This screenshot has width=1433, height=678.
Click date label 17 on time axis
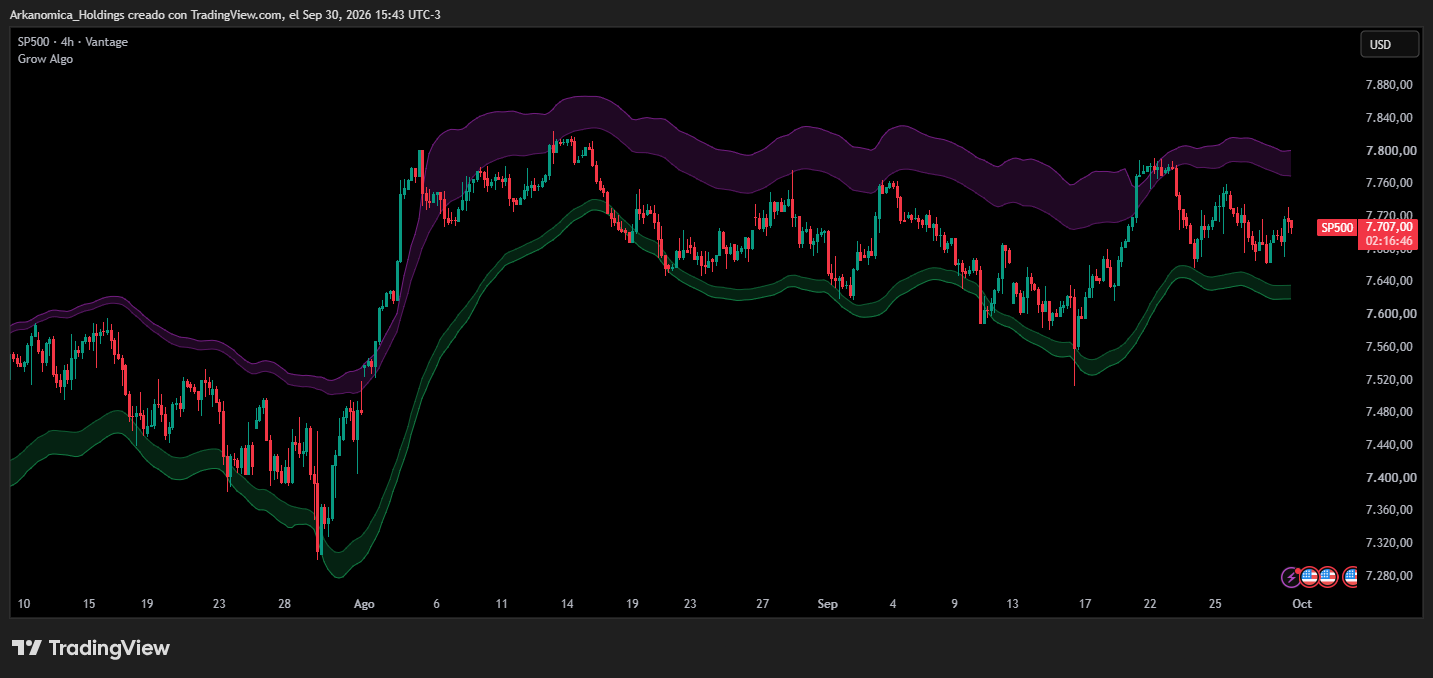pos(1085,604)
